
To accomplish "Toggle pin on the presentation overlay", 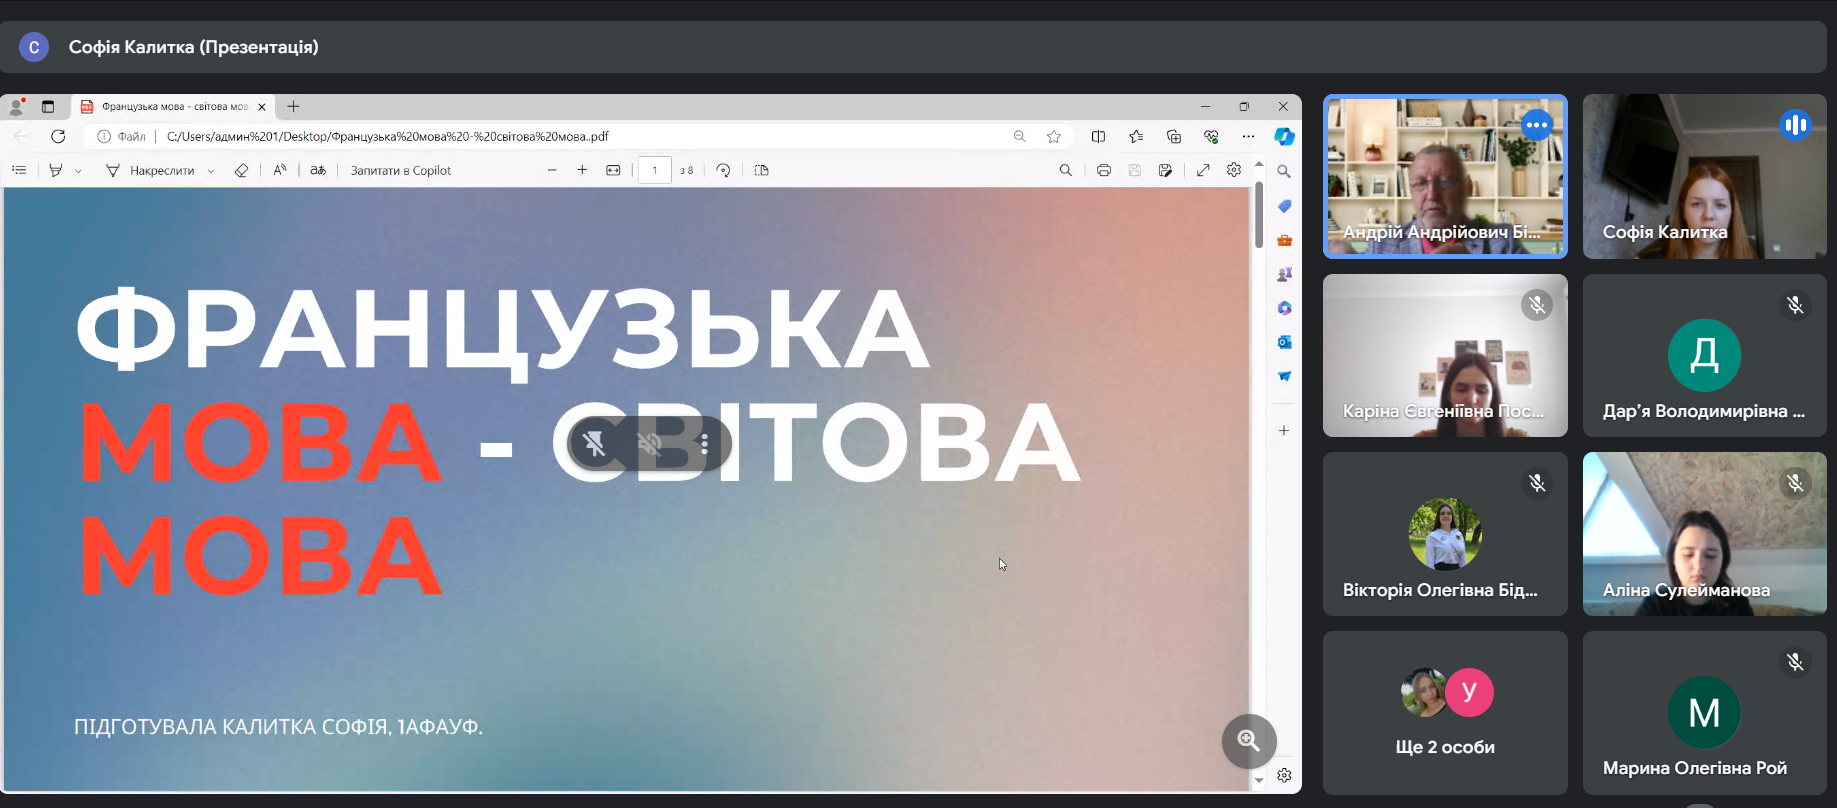I will (594, 444).
